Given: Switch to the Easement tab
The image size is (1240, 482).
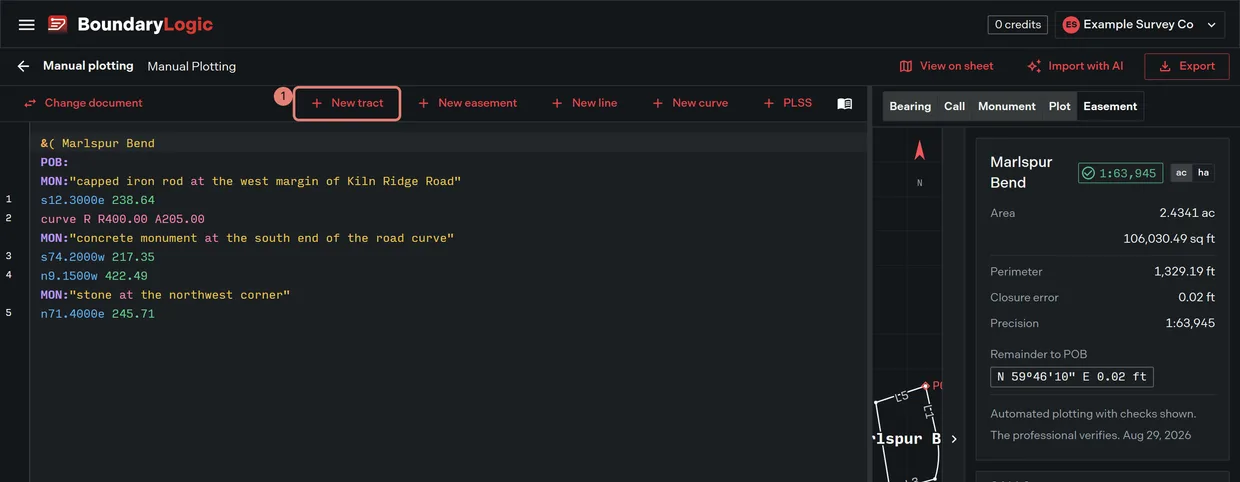Looking at the screenshot, I should (1110, 106).
